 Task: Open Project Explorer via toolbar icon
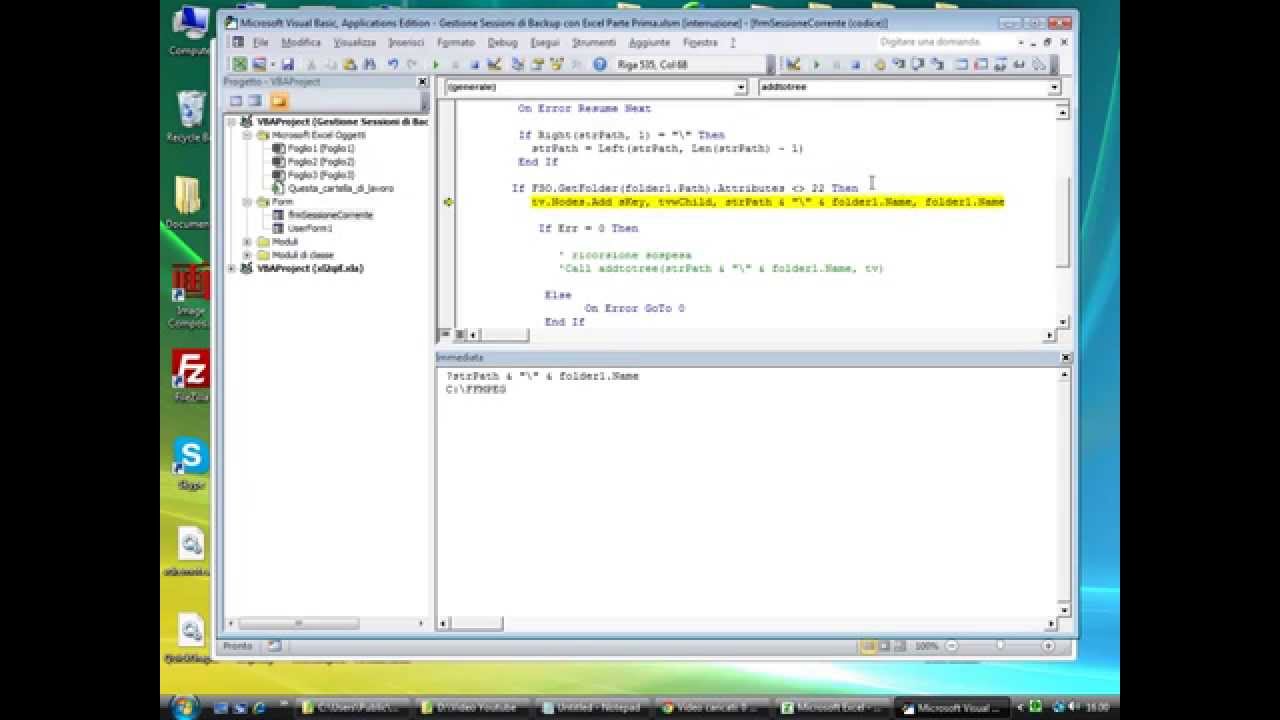coord(517,64)
